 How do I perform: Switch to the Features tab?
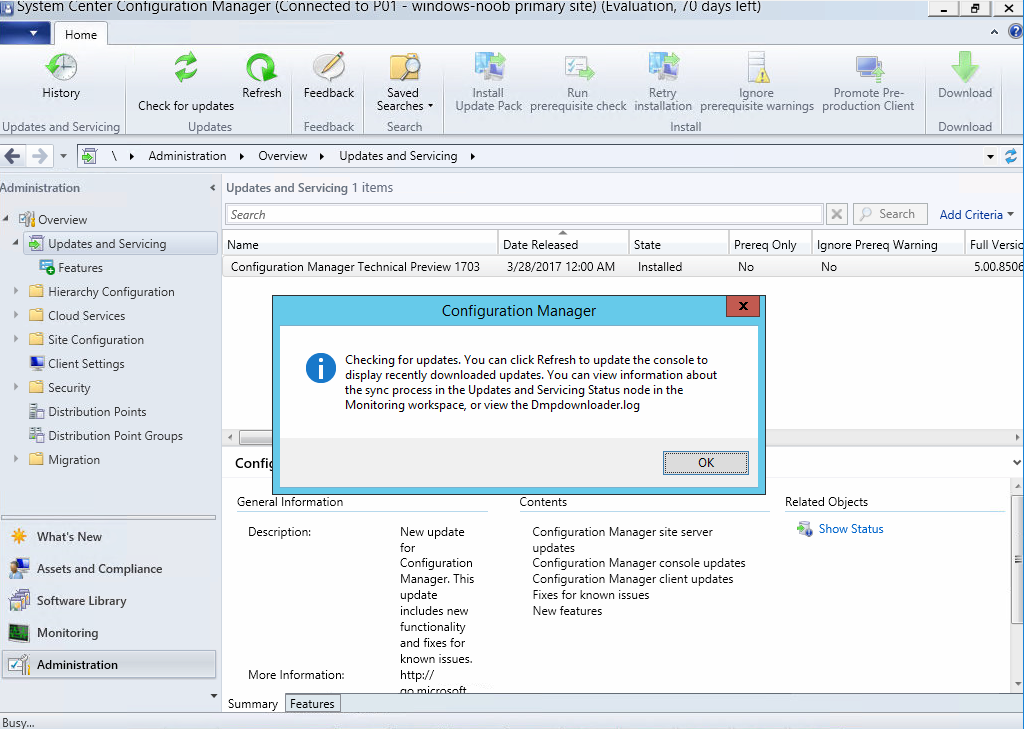pyautogui.click(x=312, y=704)
